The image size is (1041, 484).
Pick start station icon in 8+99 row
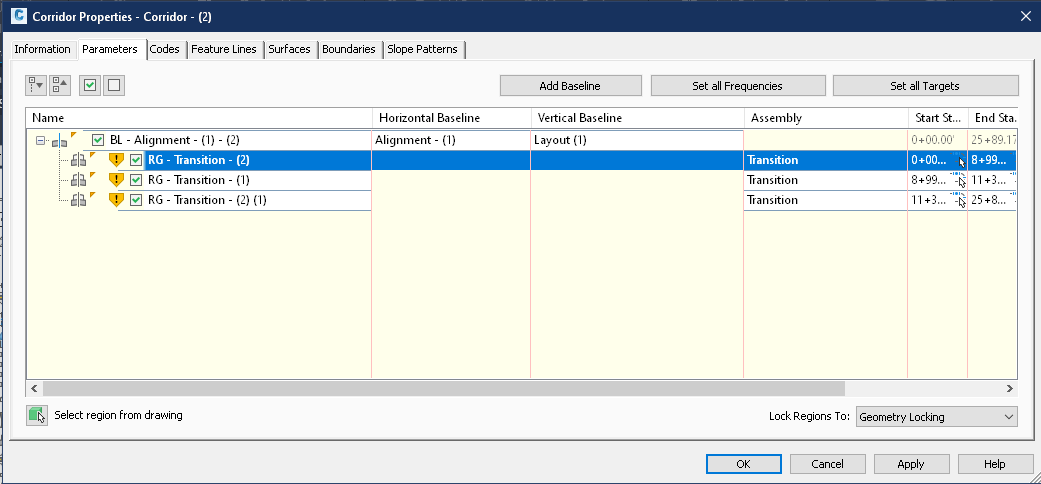point(959,181)
